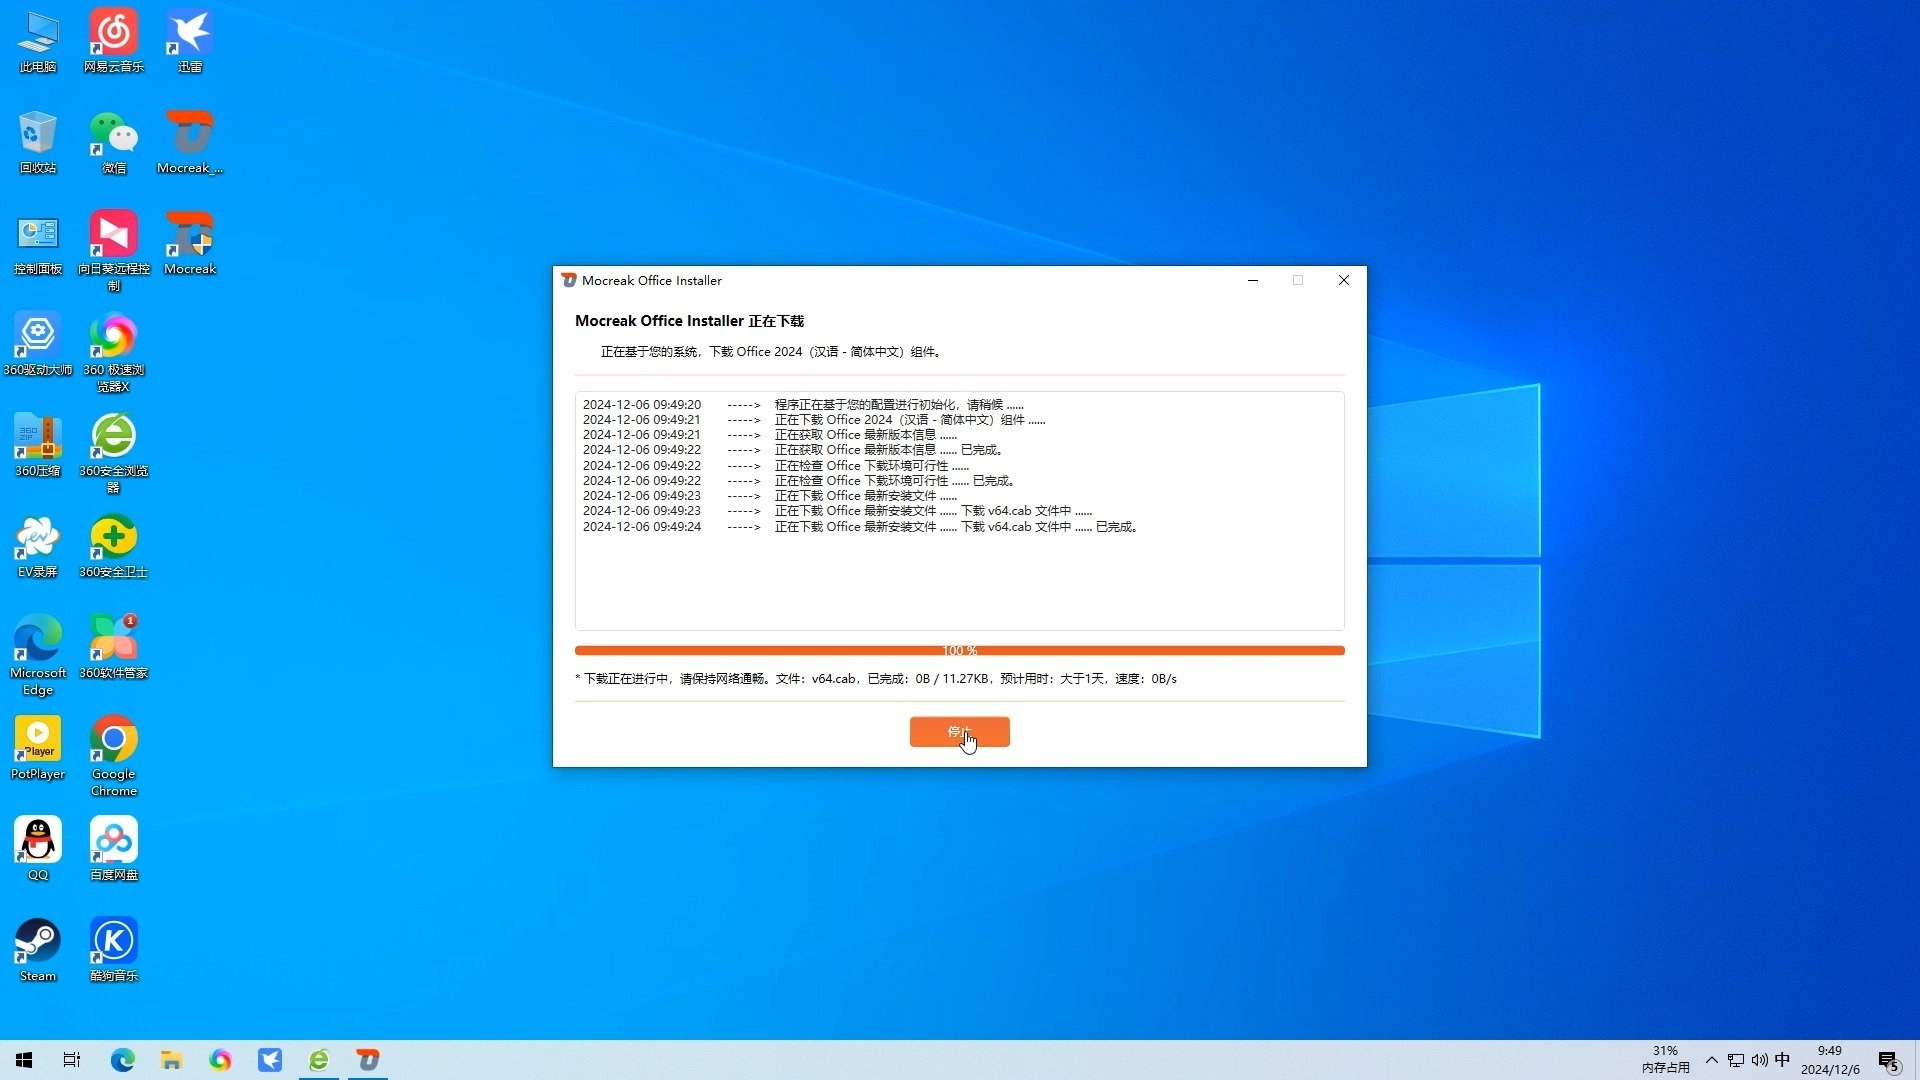The width and height of the screenshot is (1920, 1080).
Task: Open the QQ desktop shortcut
Action: click(x=38, y=850)
